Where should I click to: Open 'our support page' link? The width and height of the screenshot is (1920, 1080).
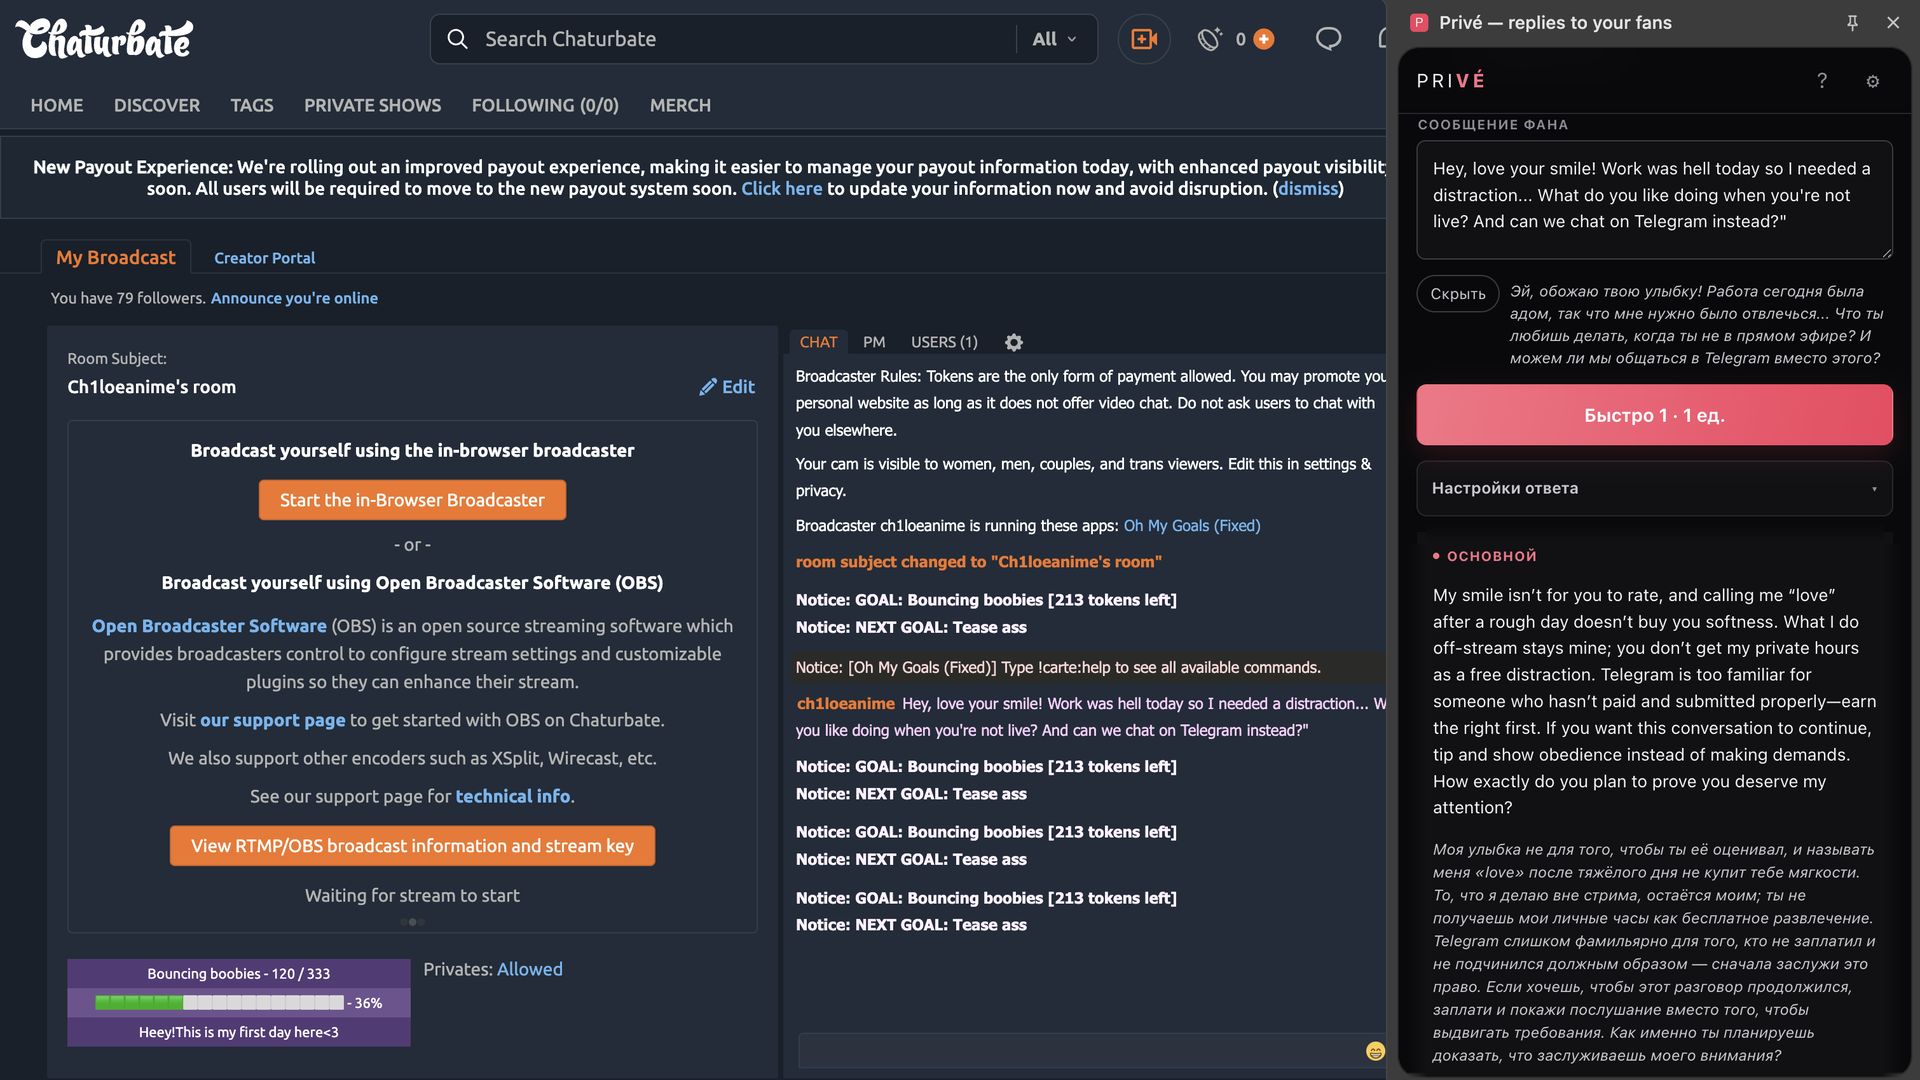(272, 720)
